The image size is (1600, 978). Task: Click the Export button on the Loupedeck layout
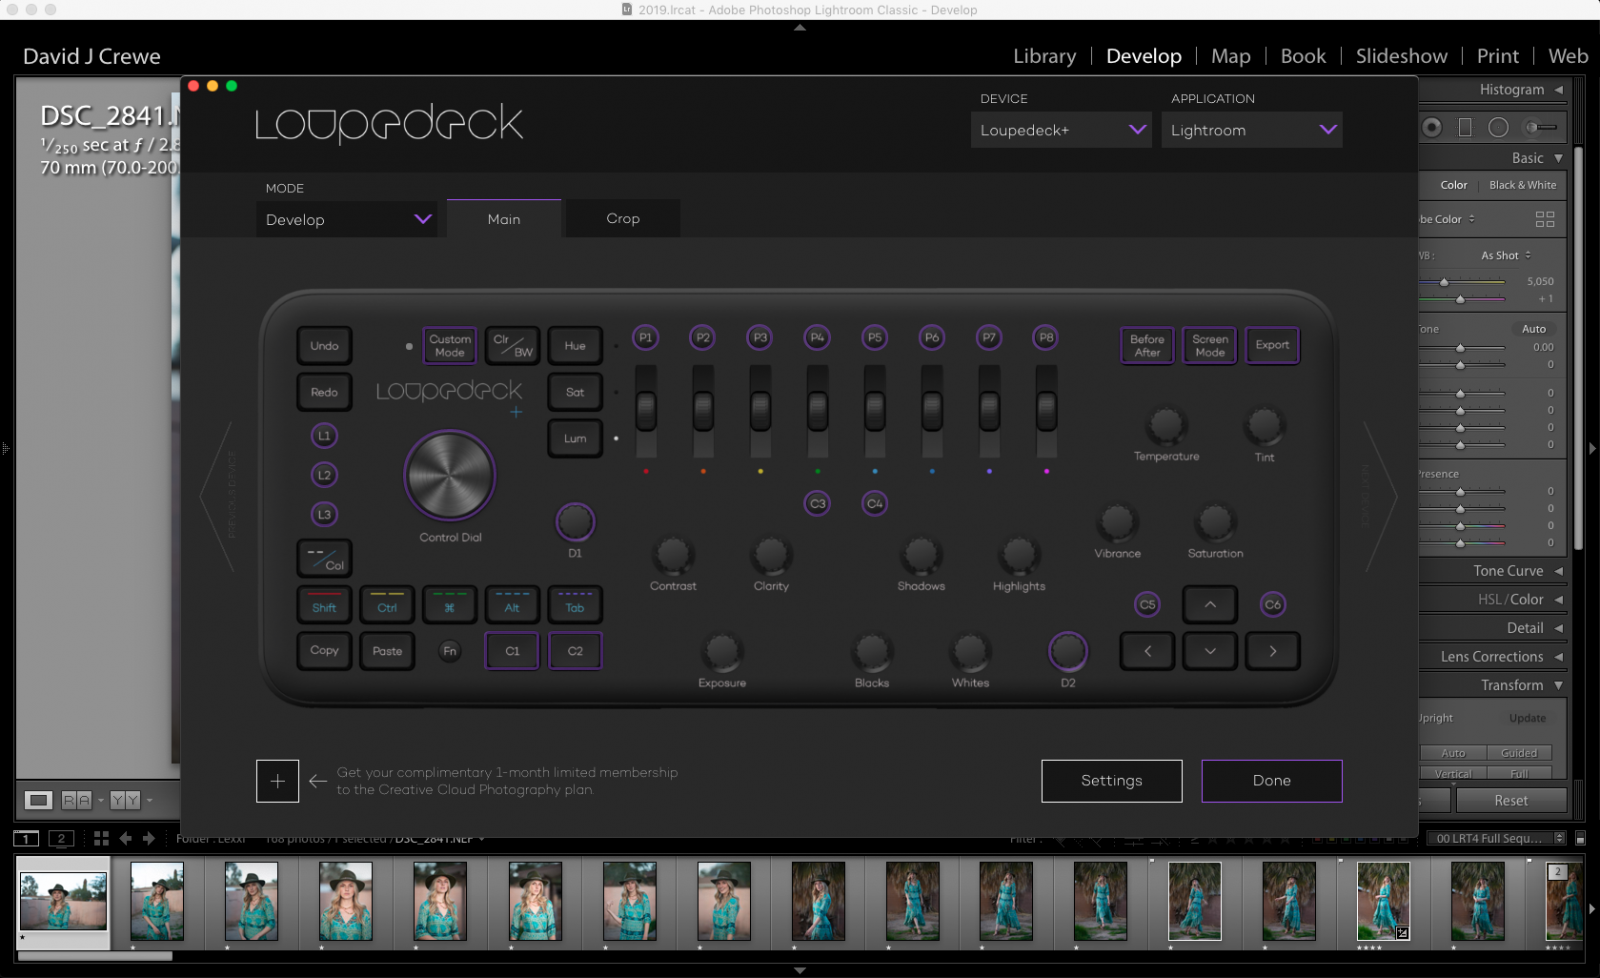(1271, 345)
